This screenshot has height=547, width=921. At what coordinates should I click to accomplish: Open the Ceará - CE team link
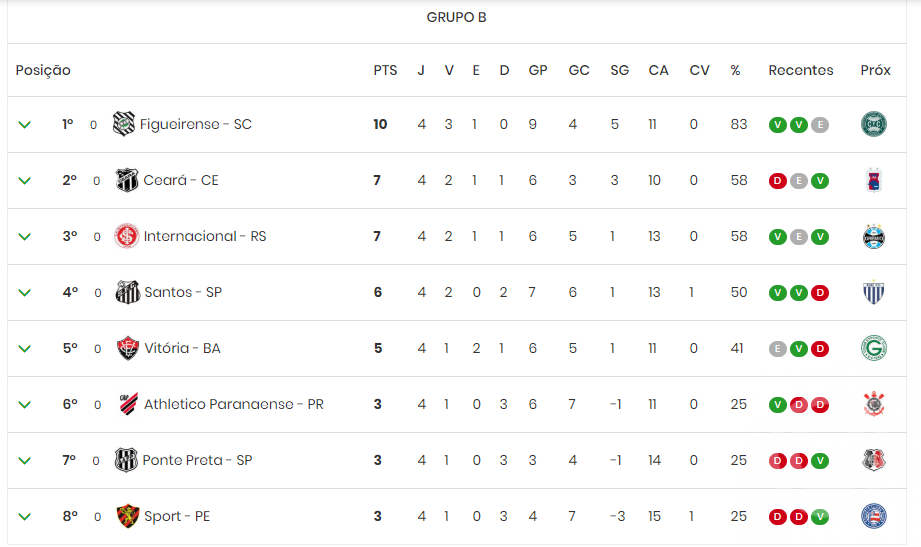(181, 180)
